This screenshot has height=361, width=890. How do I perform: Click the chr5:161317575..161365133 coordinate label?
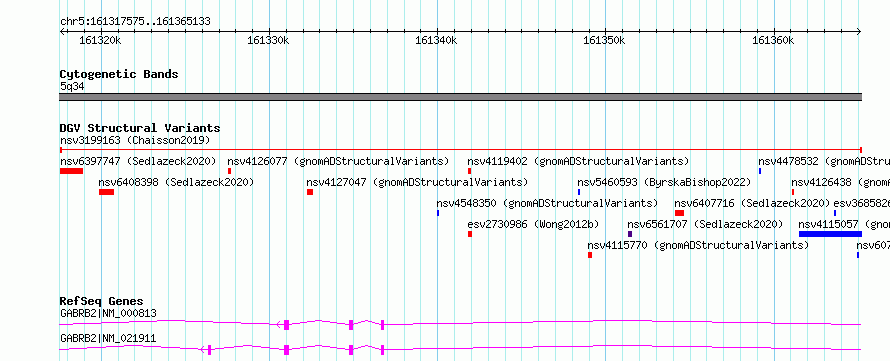click(135, 22)
